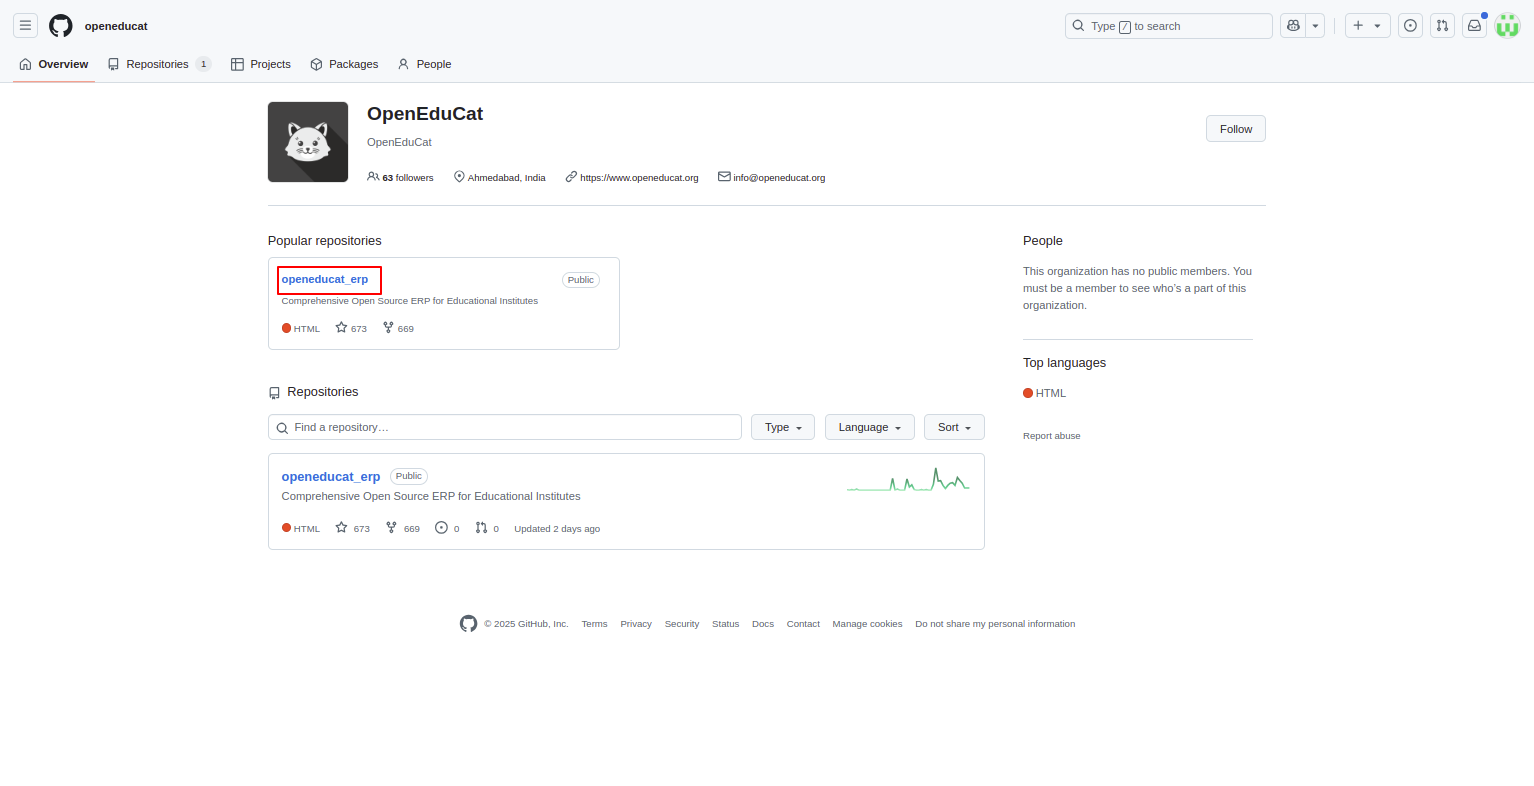The width and height of the screenshot is (1534, 786).
Task: Click the forks 669 in repository list
Action: click(403, 528)
